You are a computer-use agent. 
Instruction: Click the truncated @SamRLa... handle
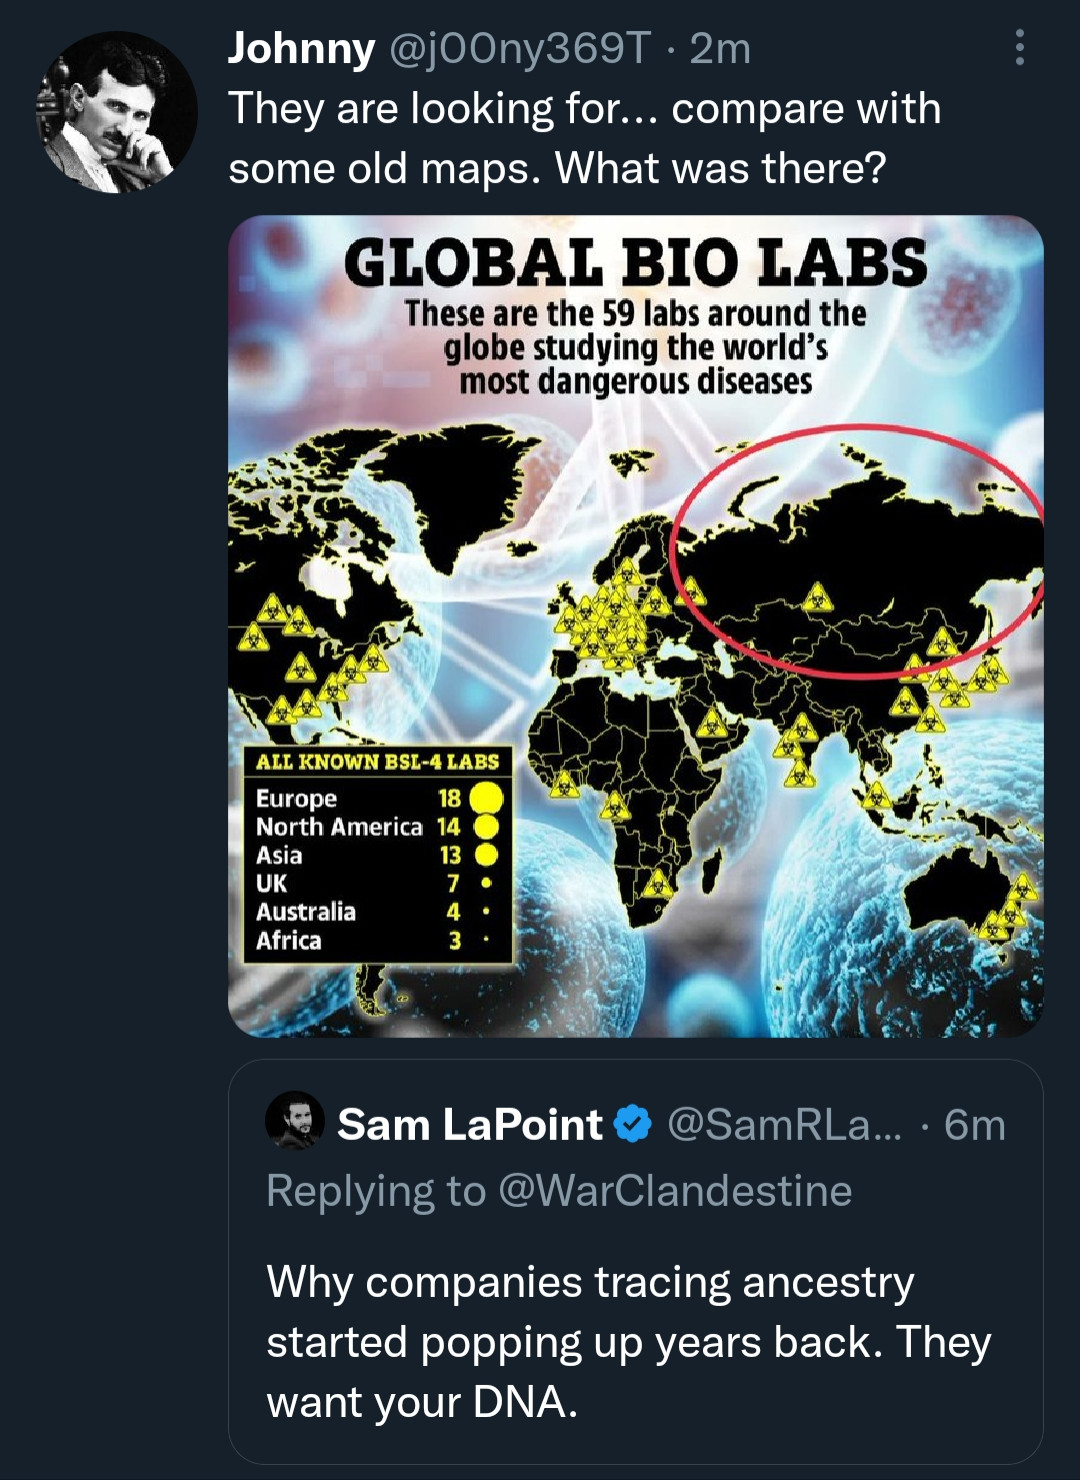(x=783, y=1125)
